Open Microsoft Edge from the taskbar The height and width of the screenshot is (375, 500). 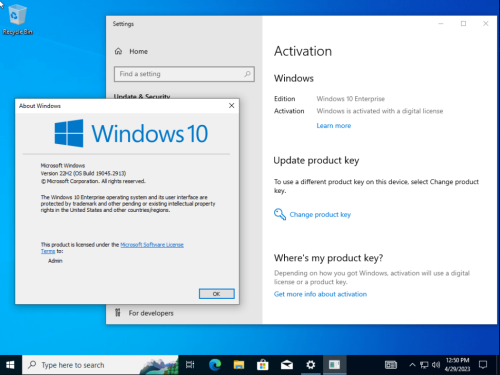tap(215, 365)
